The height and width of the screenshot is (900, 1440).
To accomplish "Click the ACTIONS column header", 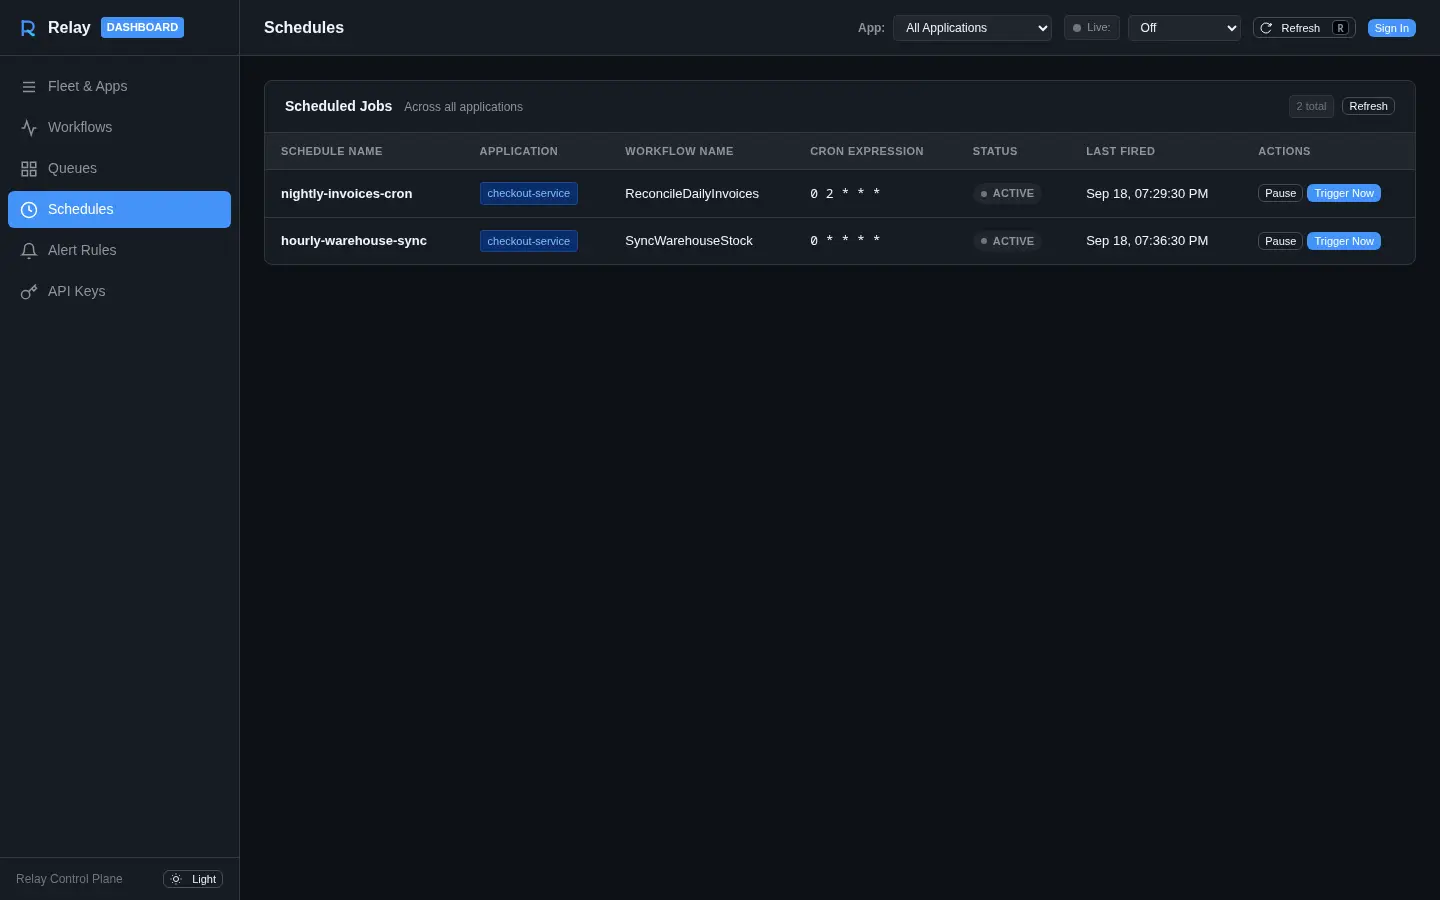I will point(1284,151).
